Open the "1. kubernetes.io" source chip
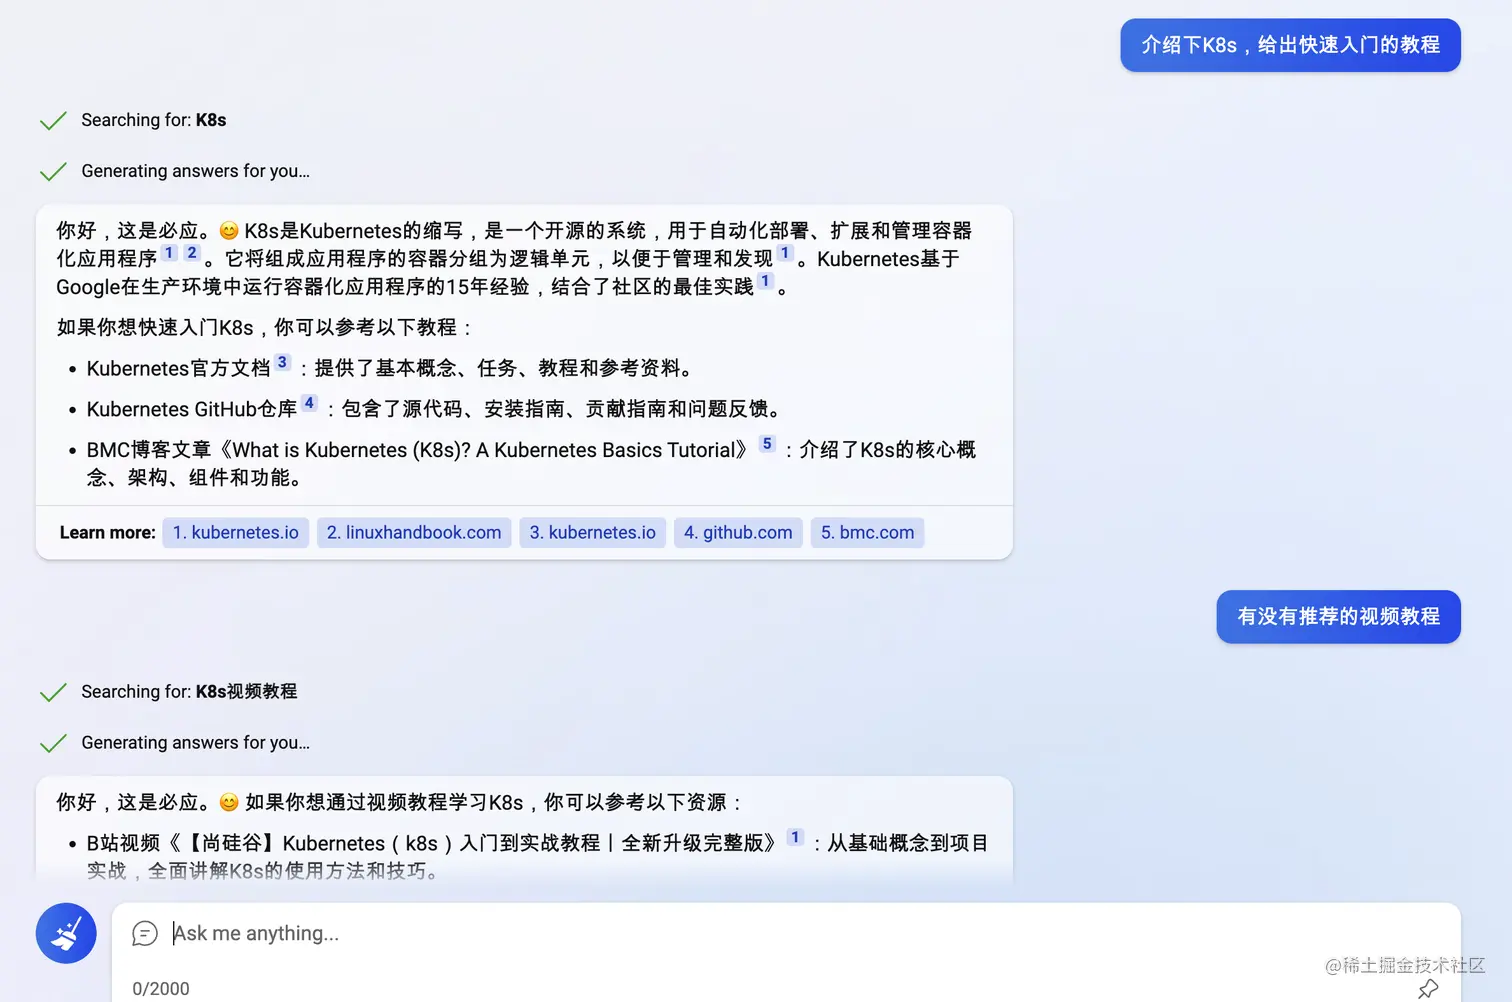Image resolution: width=1512 pixels, height=1002 pixels. tap(235, 532)
